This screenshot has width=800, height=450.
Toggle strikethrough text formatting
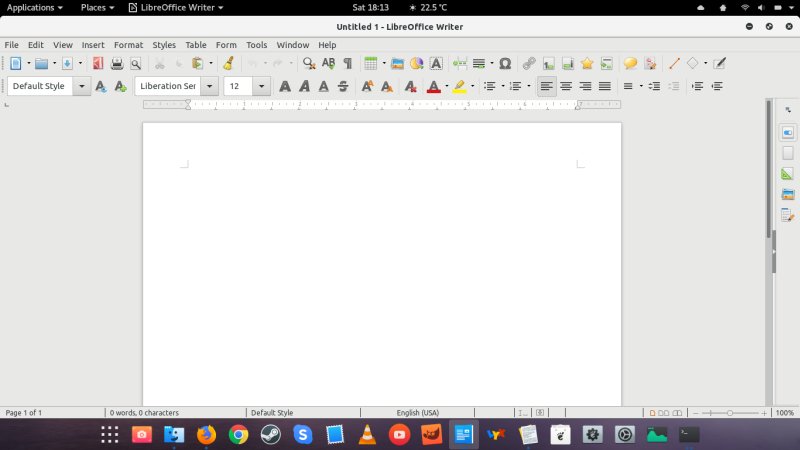tap(343, 86)
